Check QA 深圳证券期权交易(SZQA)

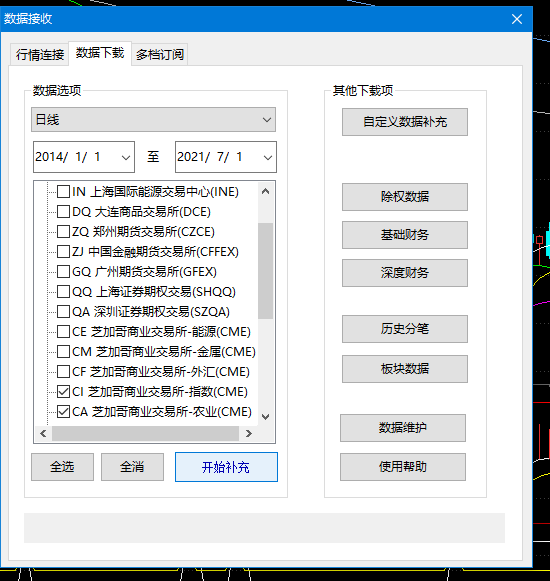pyautogui.click(x=63, y=312)
